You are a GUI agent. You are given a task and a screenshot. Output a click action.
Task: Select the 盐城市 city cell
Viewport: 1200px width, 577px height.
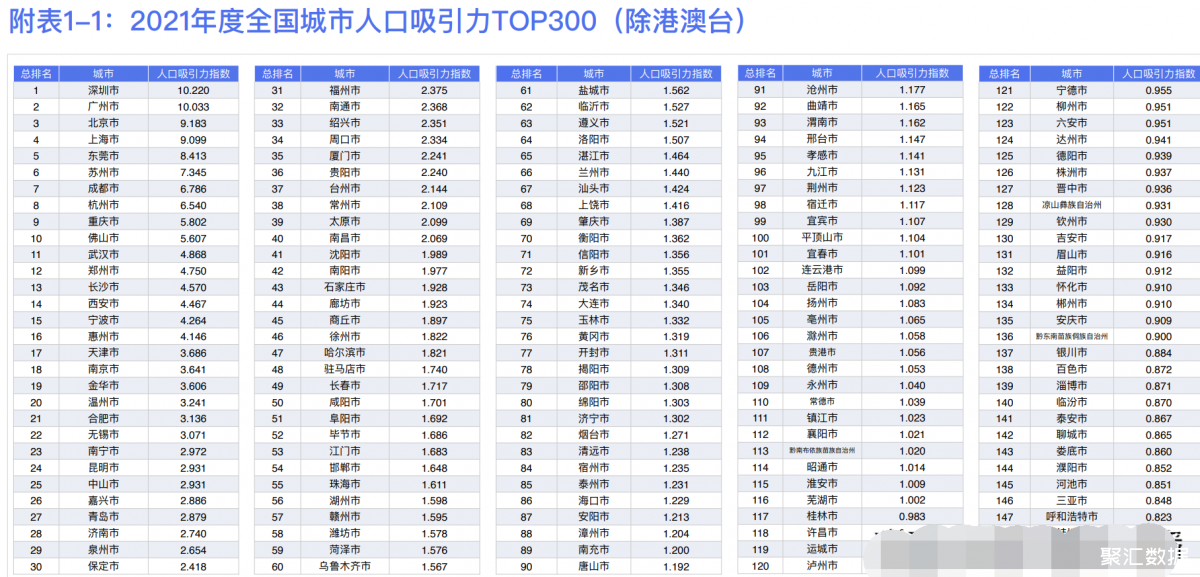click(594, 90)
